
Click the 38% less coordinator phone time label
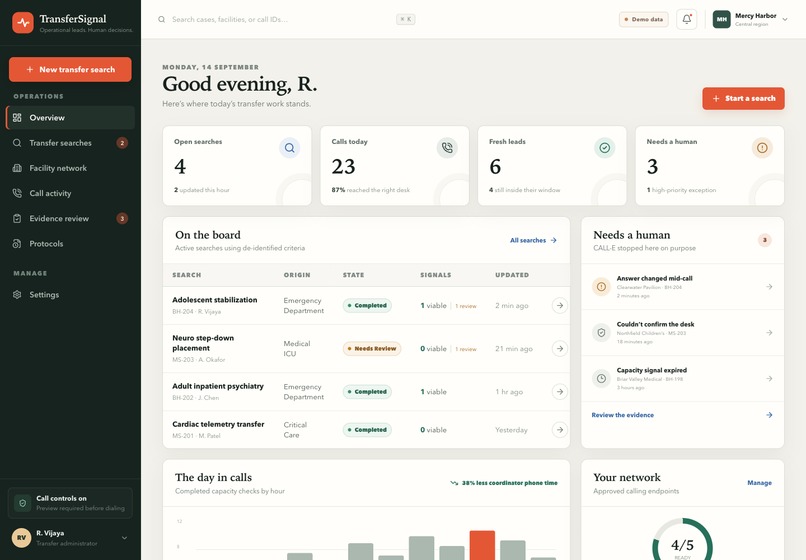pyautogui.click(x=504, y=483)
